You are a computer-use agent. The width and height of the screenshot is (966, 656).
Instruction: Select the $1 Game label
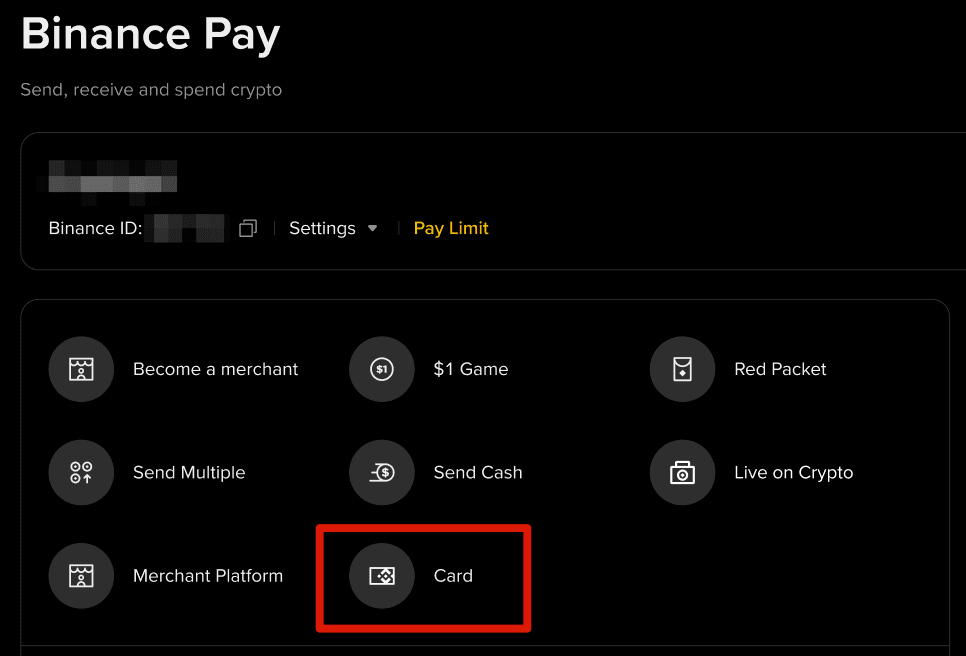pos(471,369)
